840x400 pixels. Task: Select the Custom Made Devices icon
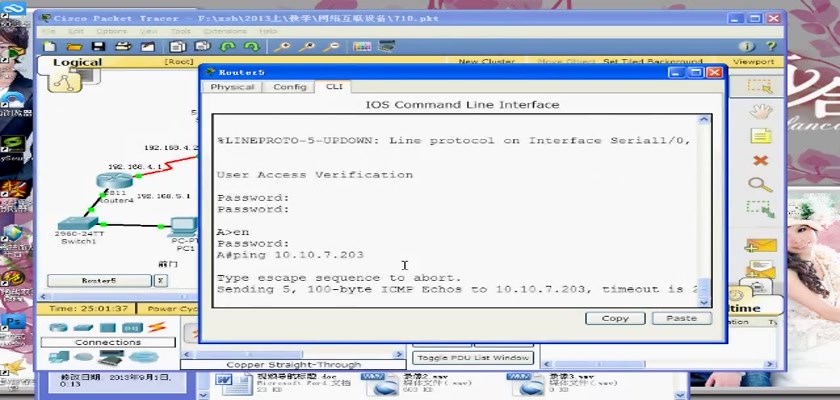[111, 357]
